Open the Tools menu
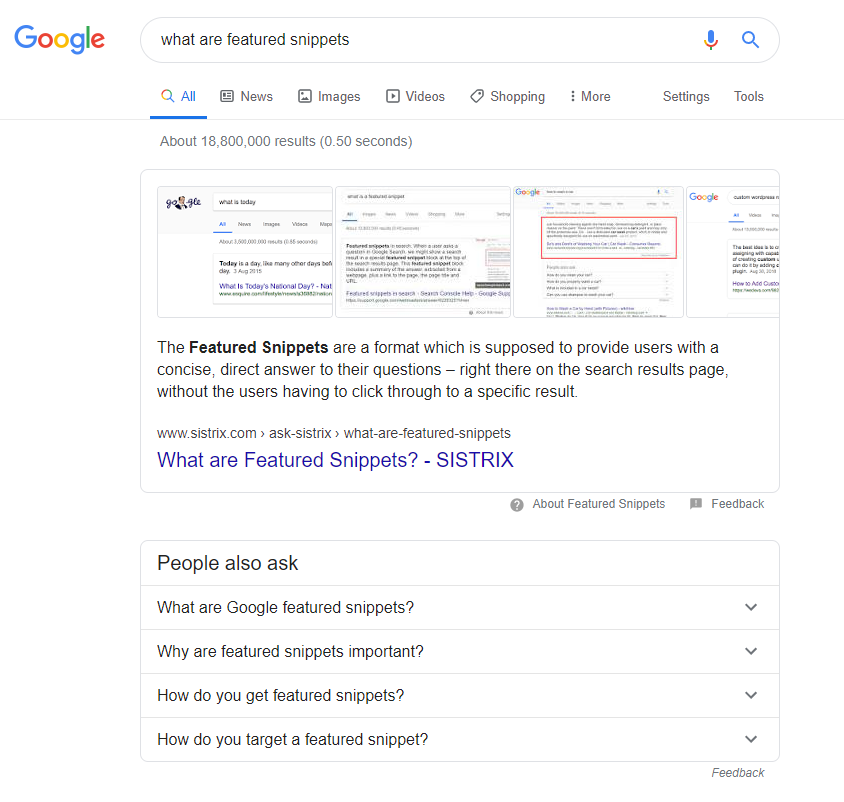Viewport: 844px width, 802px height. pyautogui.click(x=749, y=96)
